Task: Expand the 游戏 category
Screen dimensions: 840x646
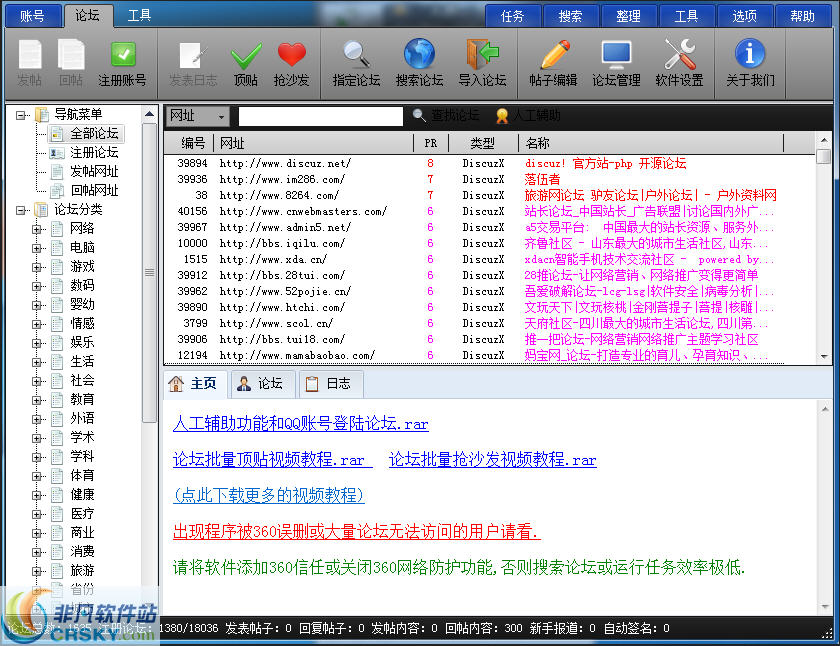Action: pos(36,267)
